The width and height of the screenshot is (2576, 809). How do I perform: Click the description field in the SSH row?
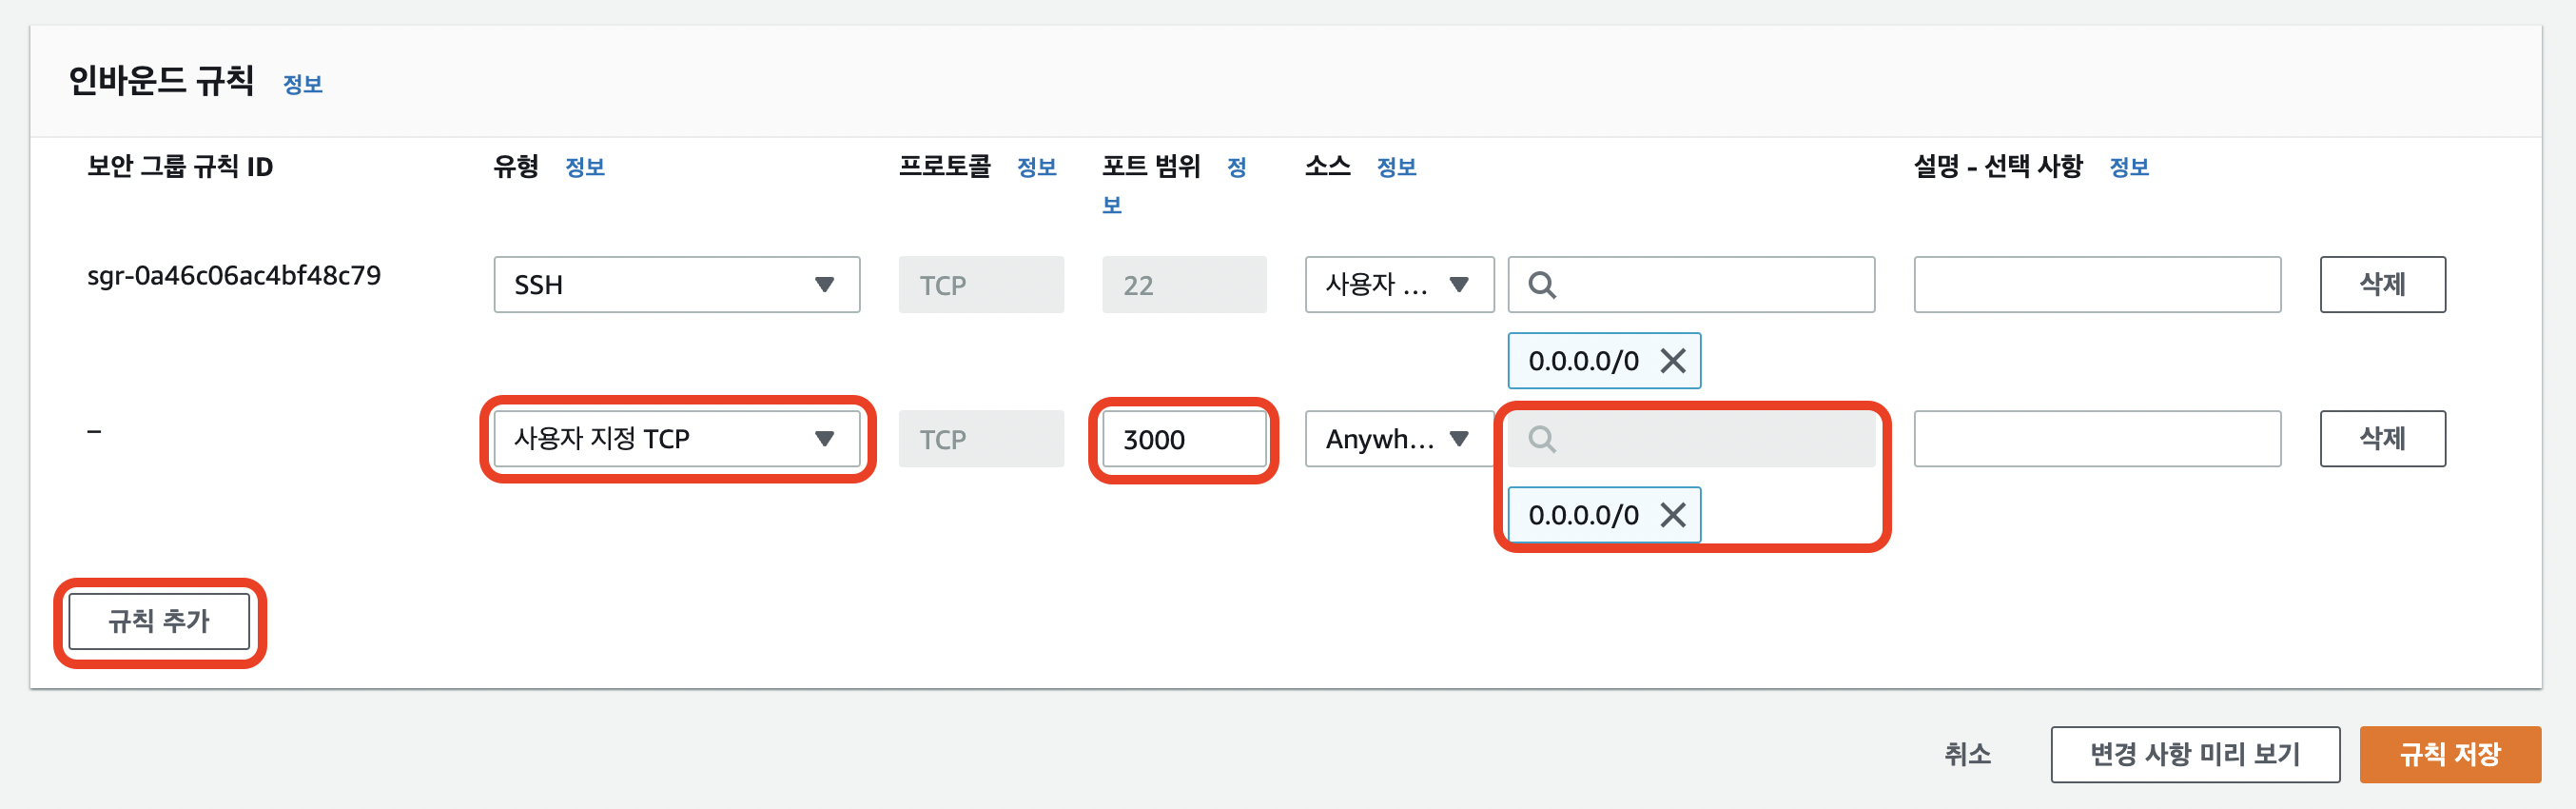2097,285
